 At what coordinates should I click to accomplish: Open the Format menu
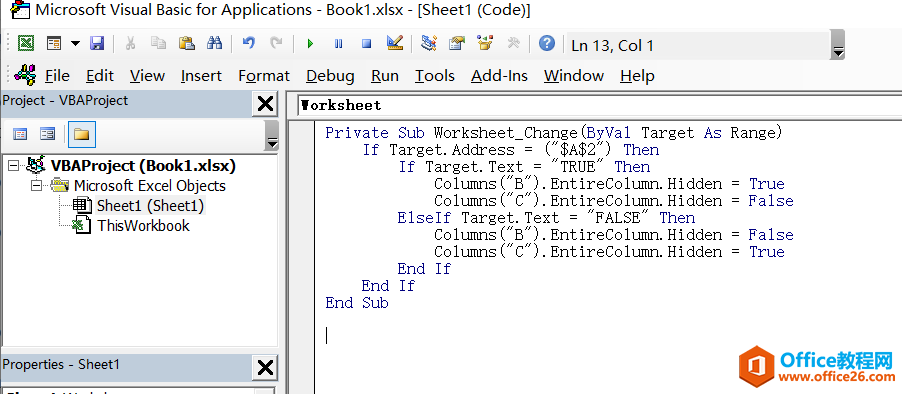tap(264, 76)
